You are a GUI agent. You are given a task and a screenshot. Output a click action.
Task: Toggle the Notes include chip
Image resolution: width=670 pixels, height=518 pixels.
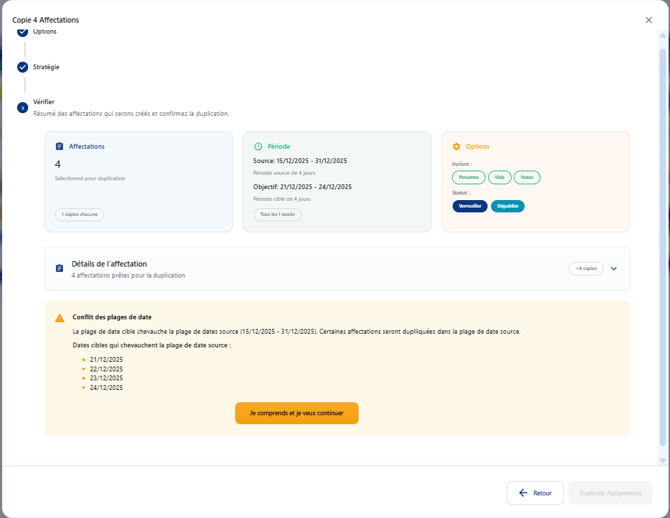[527, 177]
